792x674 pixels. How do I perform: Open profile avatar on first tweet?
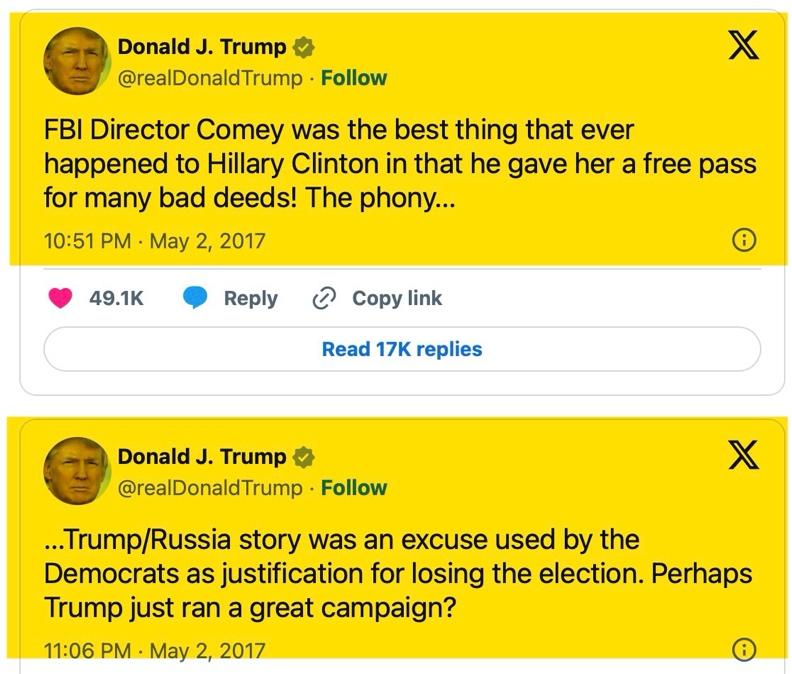(76, 60)
